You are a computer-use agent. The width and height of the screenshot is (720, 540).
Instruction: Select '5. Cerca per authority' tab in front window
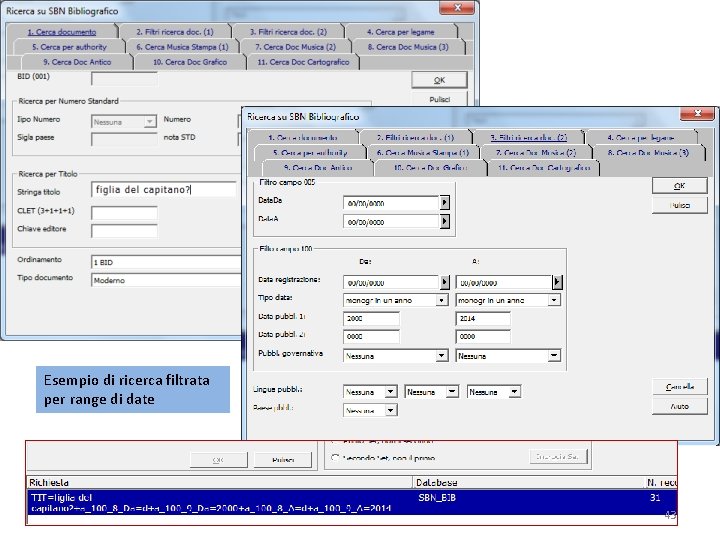pyautogui.click(x=310, y=152)
